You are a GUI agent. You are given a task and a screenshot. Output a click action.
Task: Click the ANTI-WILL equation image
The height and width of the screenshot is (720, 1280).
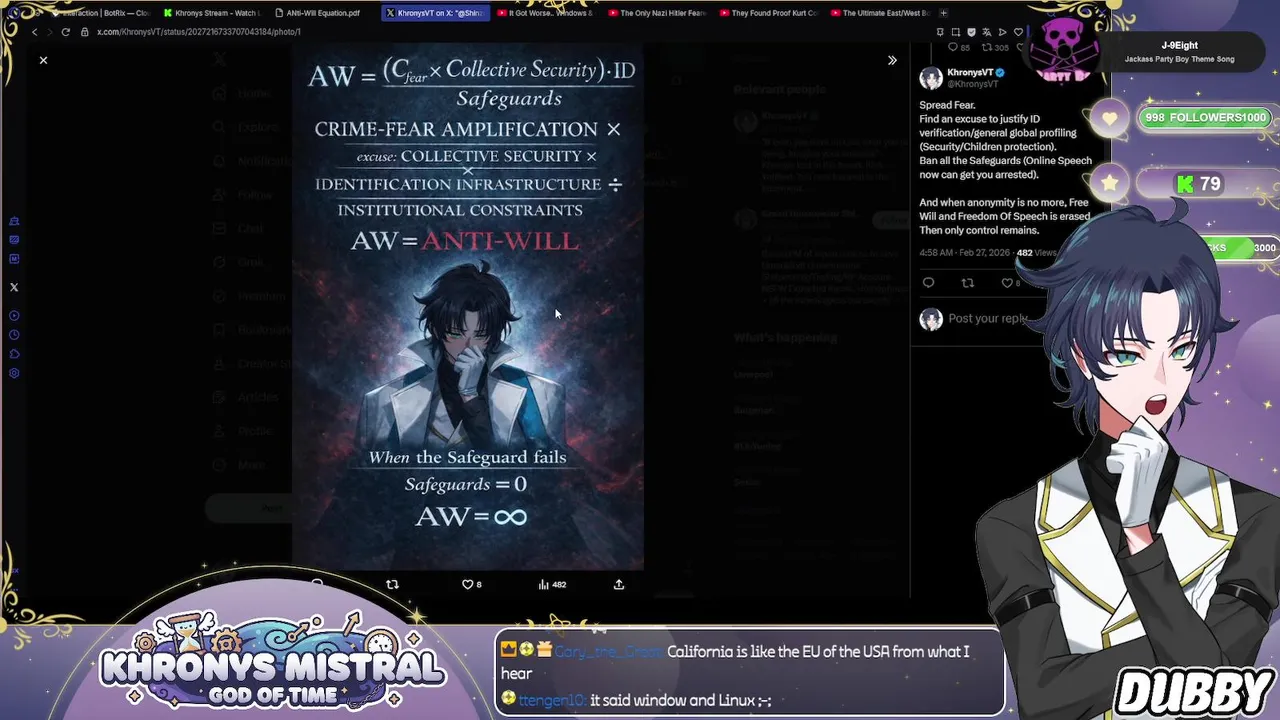[467, 307]
